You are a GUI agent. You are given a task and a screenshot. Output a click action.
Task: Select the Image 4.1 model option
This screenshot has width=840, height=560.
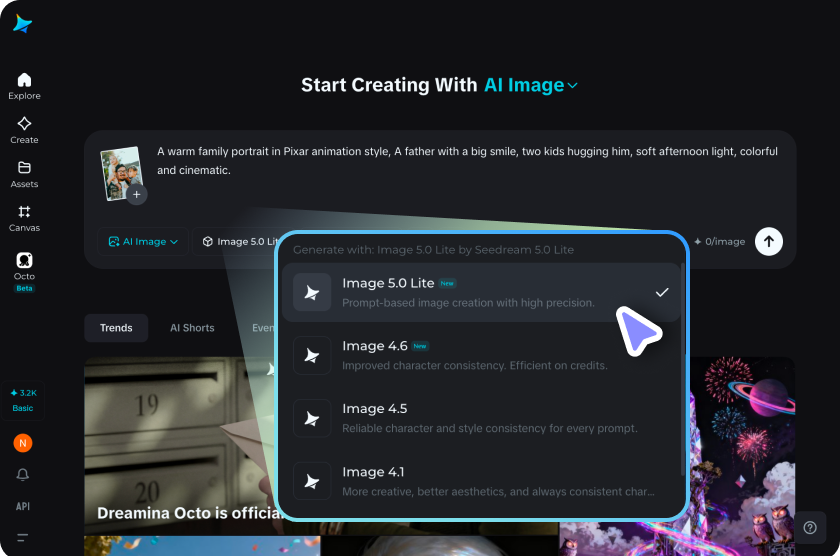pos(481,481)
